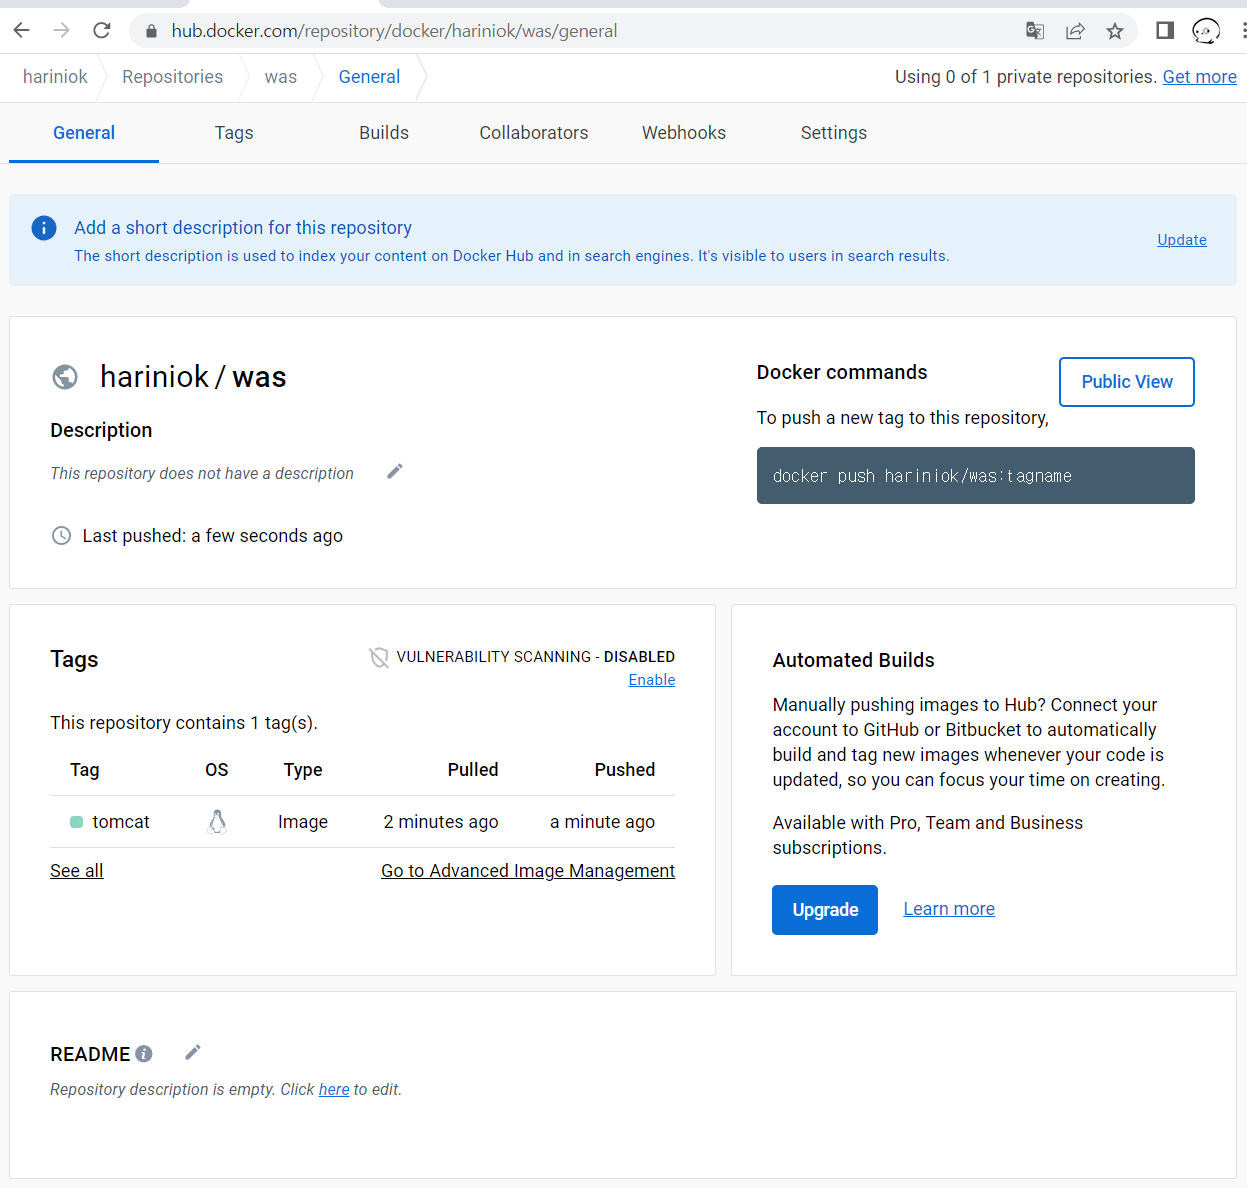Screen dimensions: 1247x1188
Task: Click the globe icon next to hariniok / was
Action: (65, 377)
